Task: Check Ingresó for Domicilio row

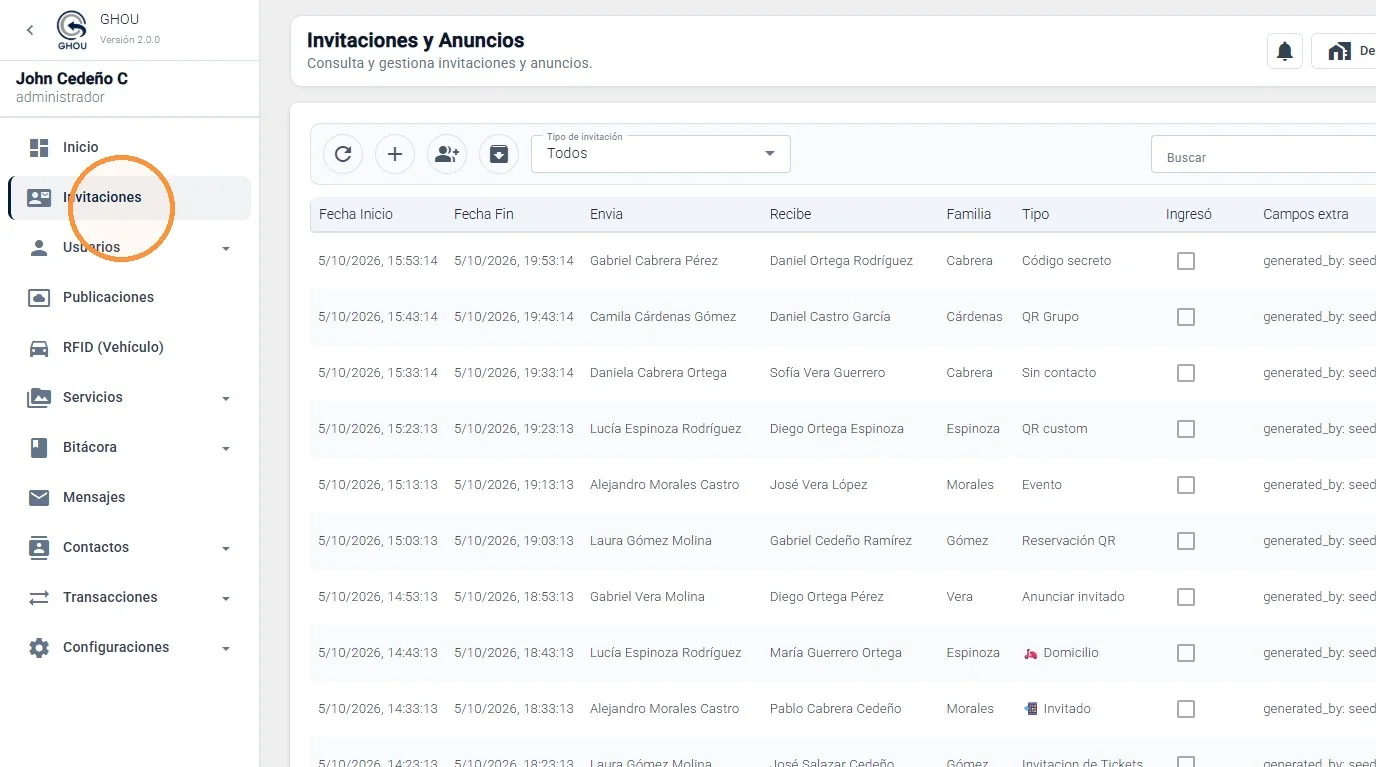Action: 1186,653
